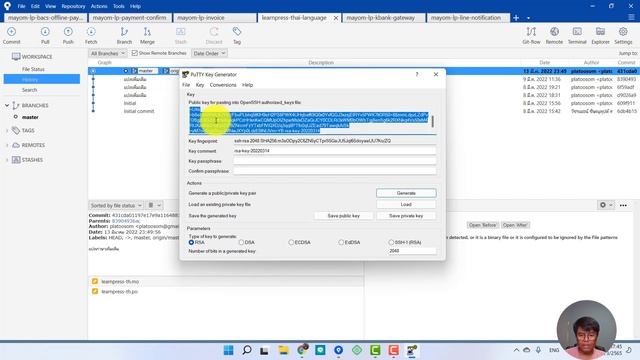Open Explorer from the toolbar
The width and height of the screenshot is (640, 360).
[600, 35]
